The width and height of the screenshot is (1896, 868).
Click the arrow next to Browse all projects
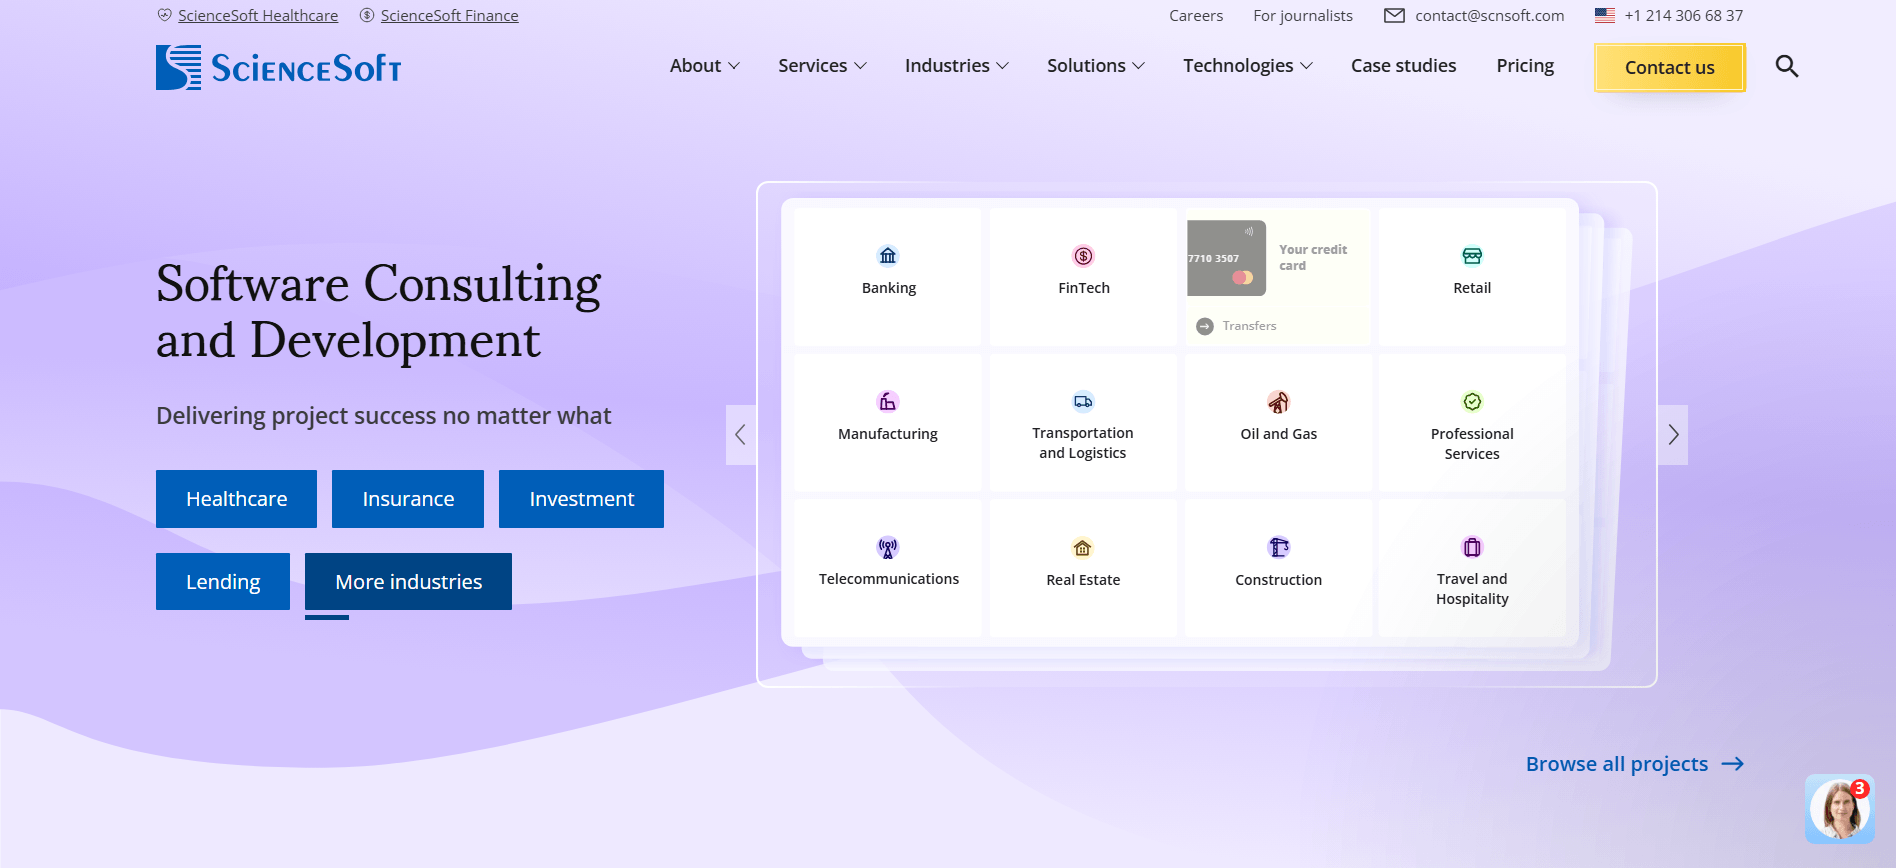click(x=1733, y=764)
